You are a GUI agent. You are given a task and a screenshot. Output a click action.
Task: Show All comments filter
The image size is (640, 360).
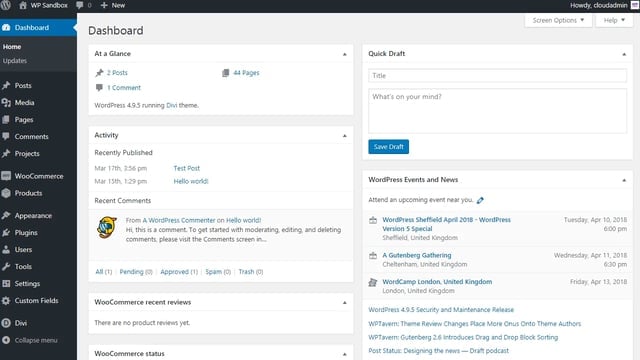click(x=103, y=272)
